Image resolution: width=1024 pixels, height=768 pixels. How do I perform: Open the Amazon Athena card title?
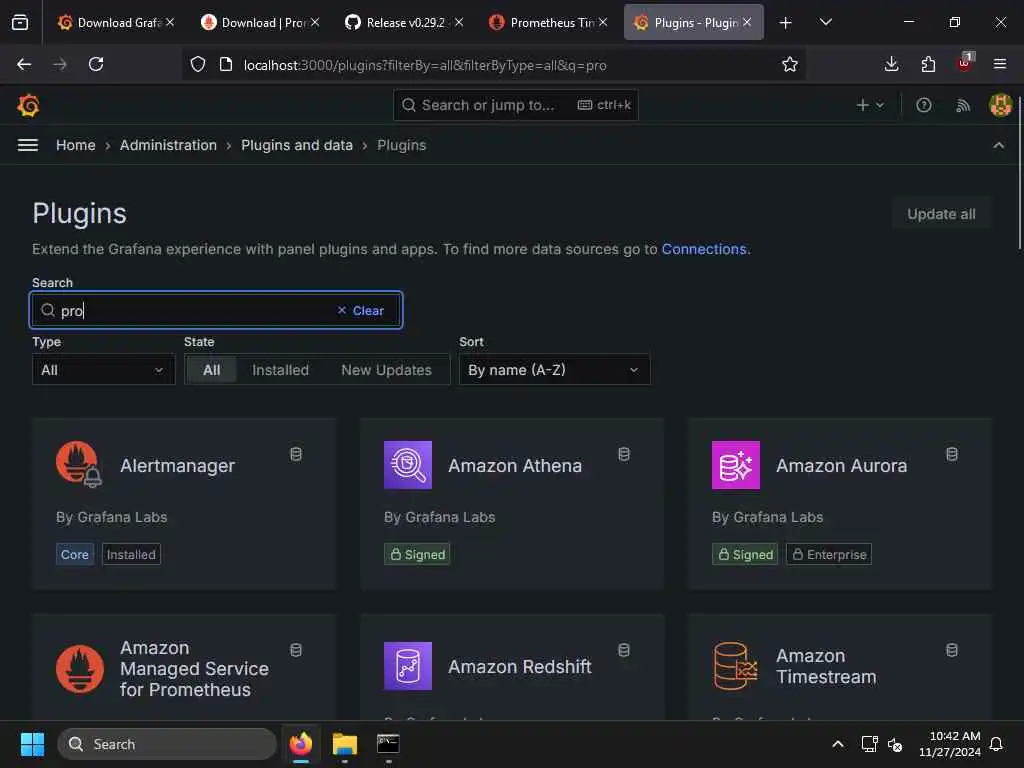click(515, 466)
